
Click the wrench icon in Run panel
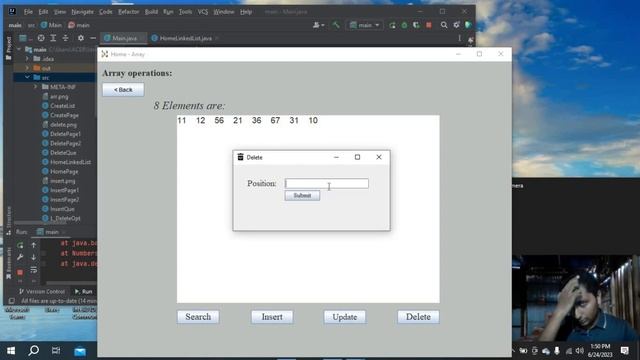(20, 257)
